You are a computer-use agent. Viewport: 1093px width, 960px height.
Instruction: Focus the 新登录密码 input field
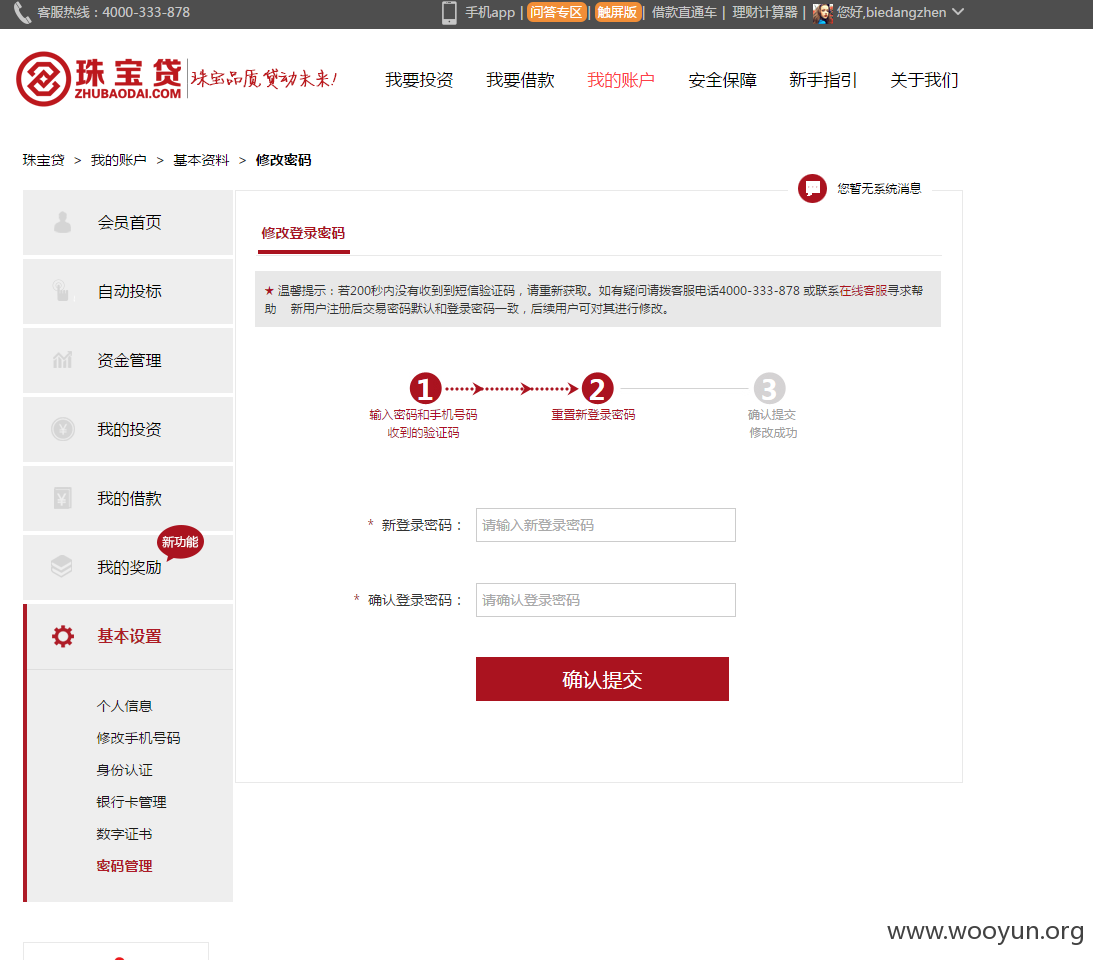(x=606, y=525)
